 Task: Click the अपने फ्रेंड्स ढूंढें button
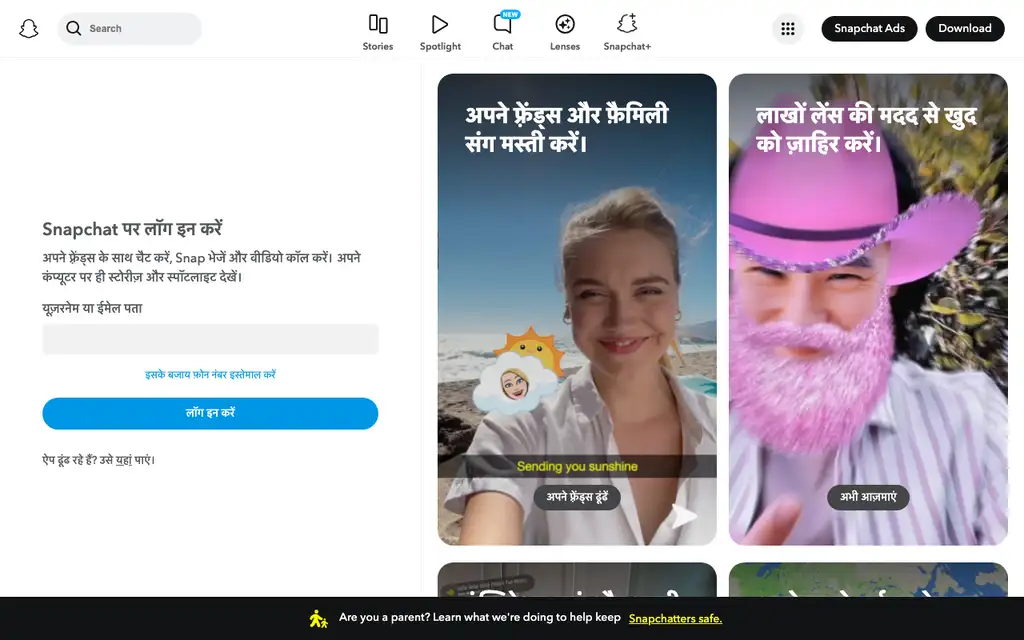(577, 497)
